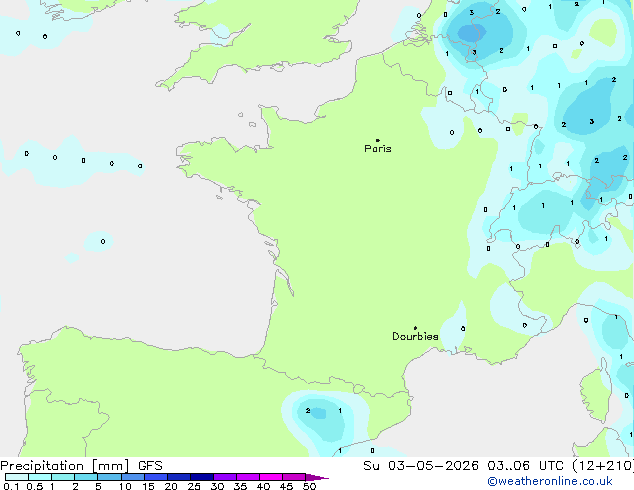Select the 1–2 mm legend color swatch

coord(63,477)
